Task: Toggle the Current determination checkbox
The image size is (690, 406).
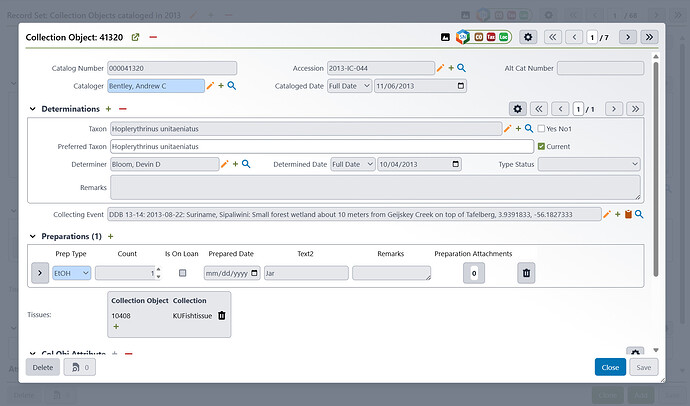Action: point(541,146)
